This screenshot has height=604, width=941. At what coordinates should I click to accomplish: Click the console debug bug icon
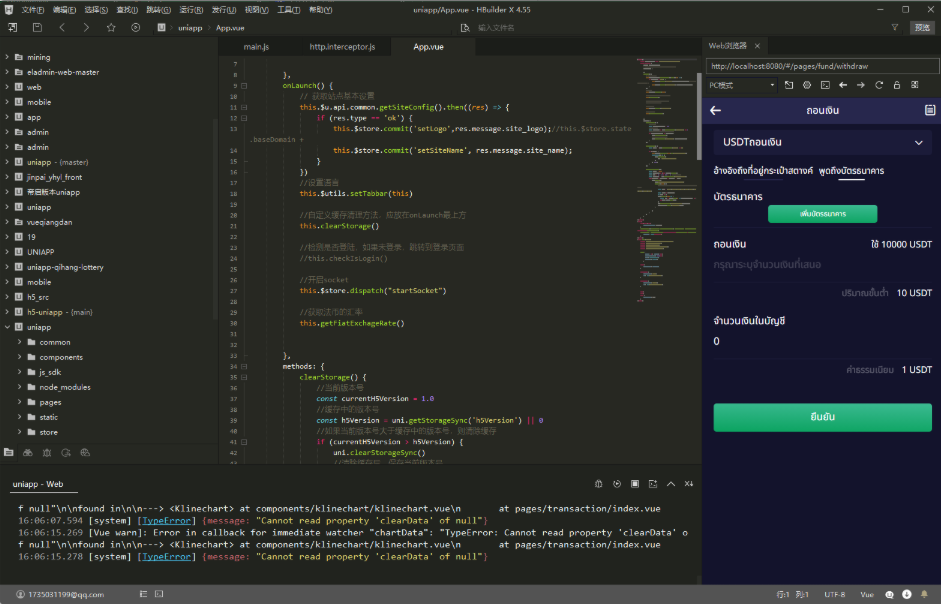(x=598, y=484)
